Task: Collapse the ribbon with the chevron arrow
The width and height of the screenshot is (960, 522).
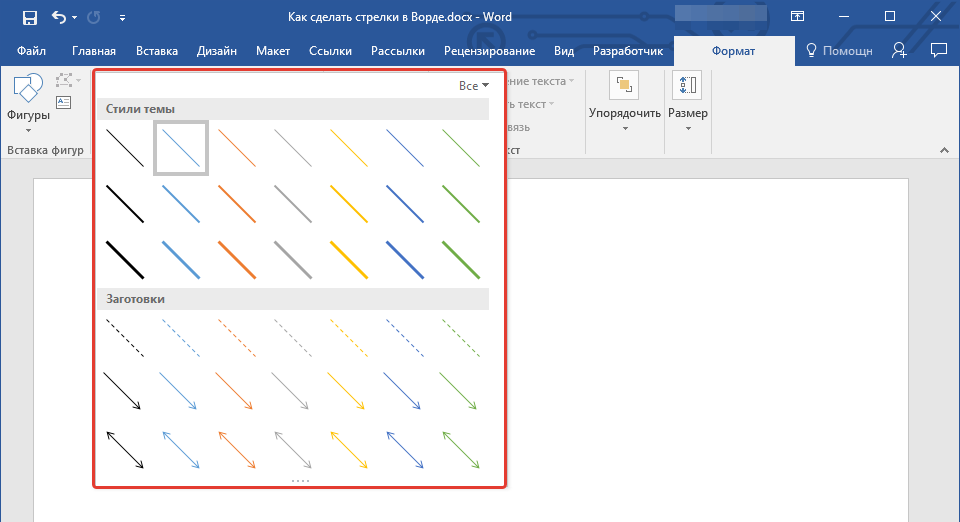Action: pyautogui.click(x=943, y=150)
